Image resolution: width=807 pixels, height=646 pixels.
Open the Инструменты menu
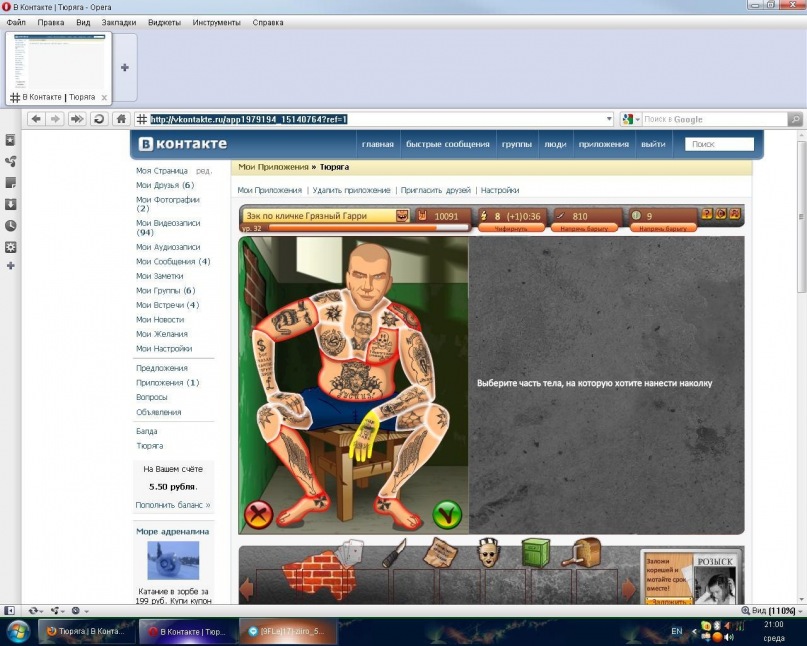coord(216,22)
